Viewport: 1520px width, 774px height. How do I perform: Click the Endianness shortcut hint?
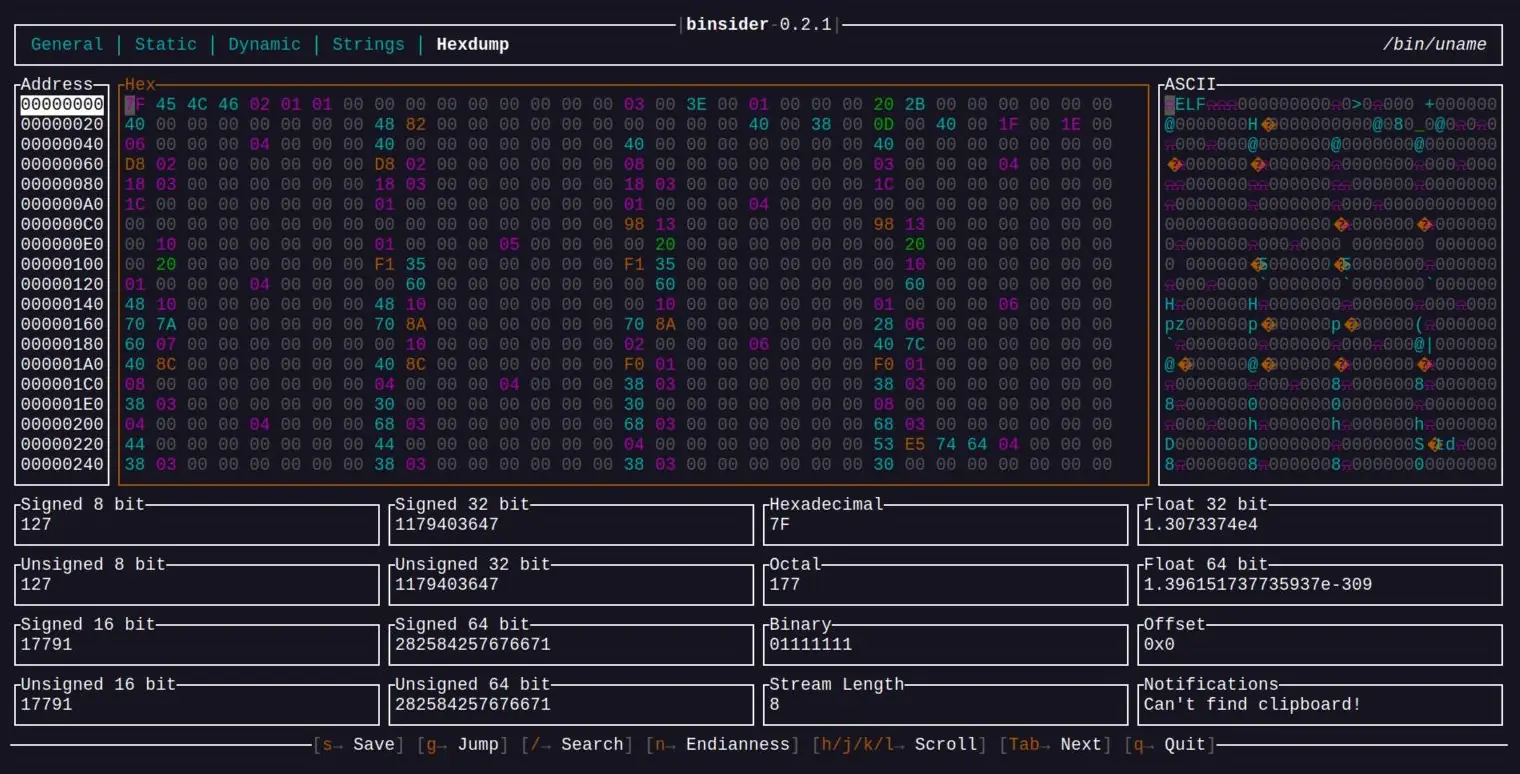721,744
